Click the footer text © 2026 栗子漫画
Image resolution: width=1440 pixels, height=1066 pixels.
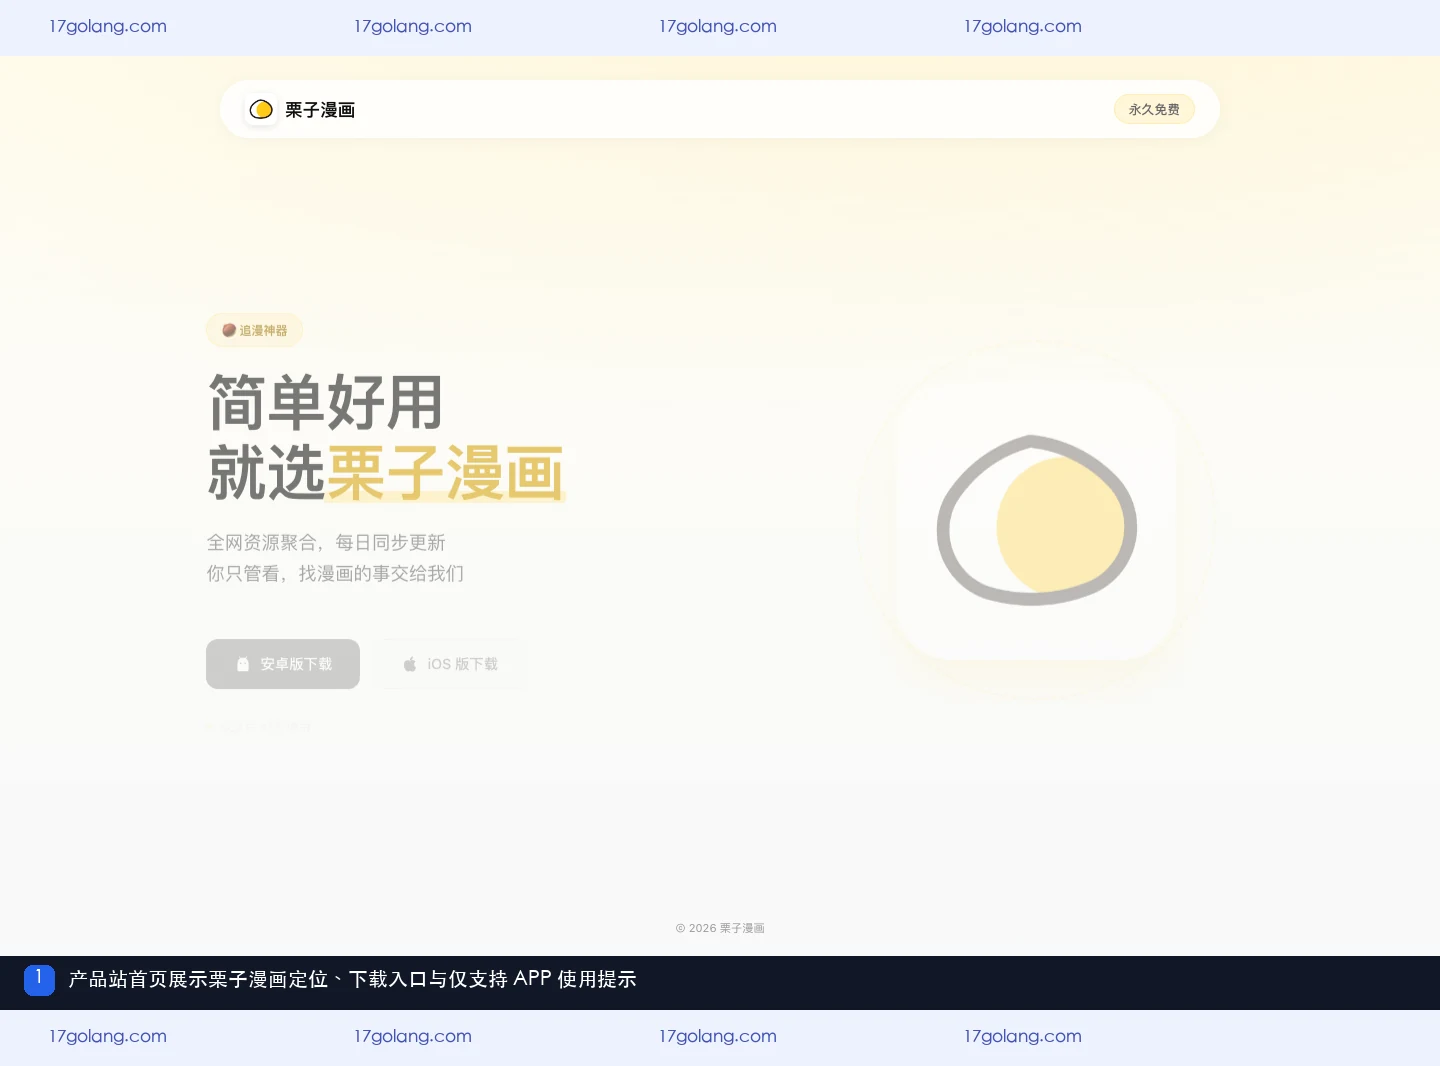[720, 928]
